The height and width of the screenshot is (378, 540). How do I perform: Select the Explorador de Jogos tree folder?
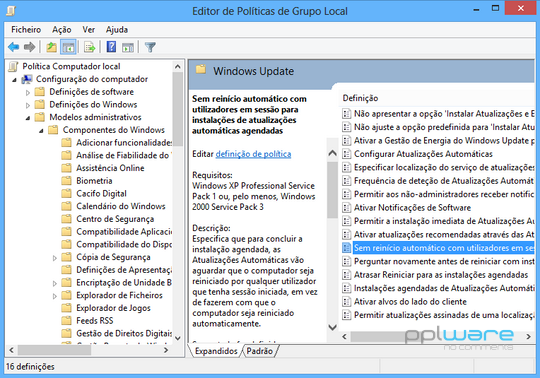113,308
